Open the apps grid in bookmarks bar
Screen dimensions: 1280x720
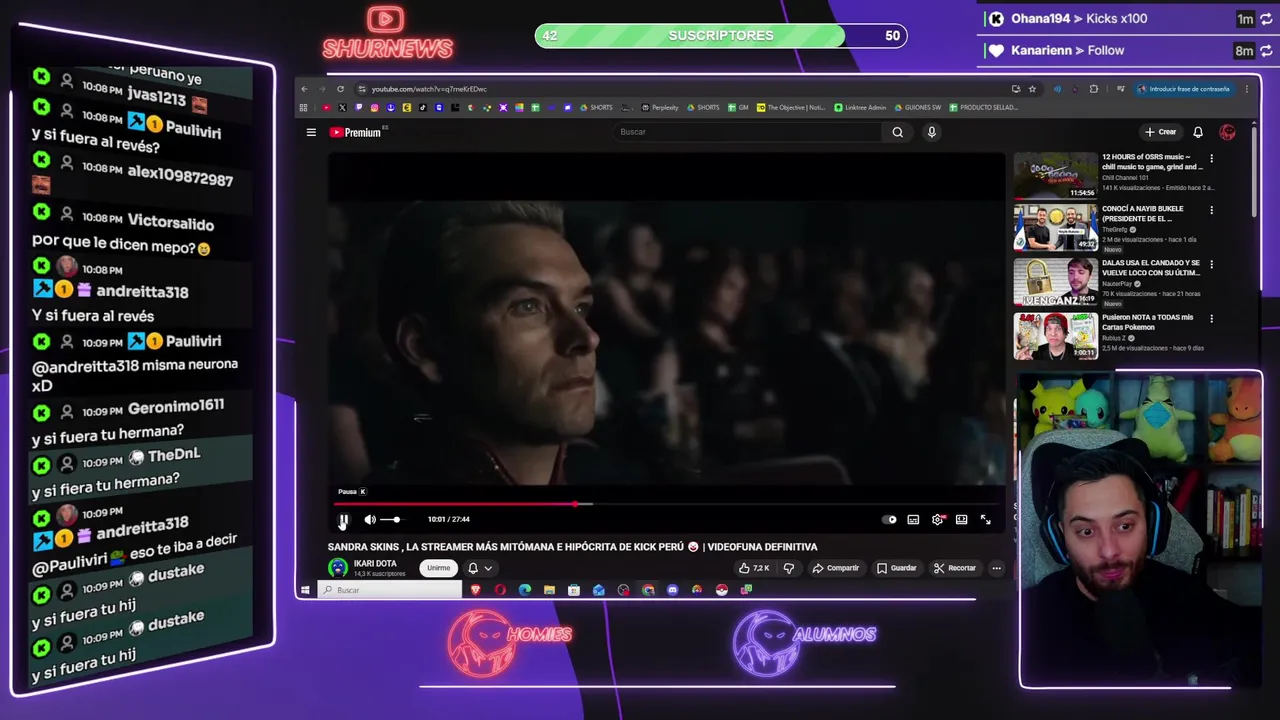[303, 107]
